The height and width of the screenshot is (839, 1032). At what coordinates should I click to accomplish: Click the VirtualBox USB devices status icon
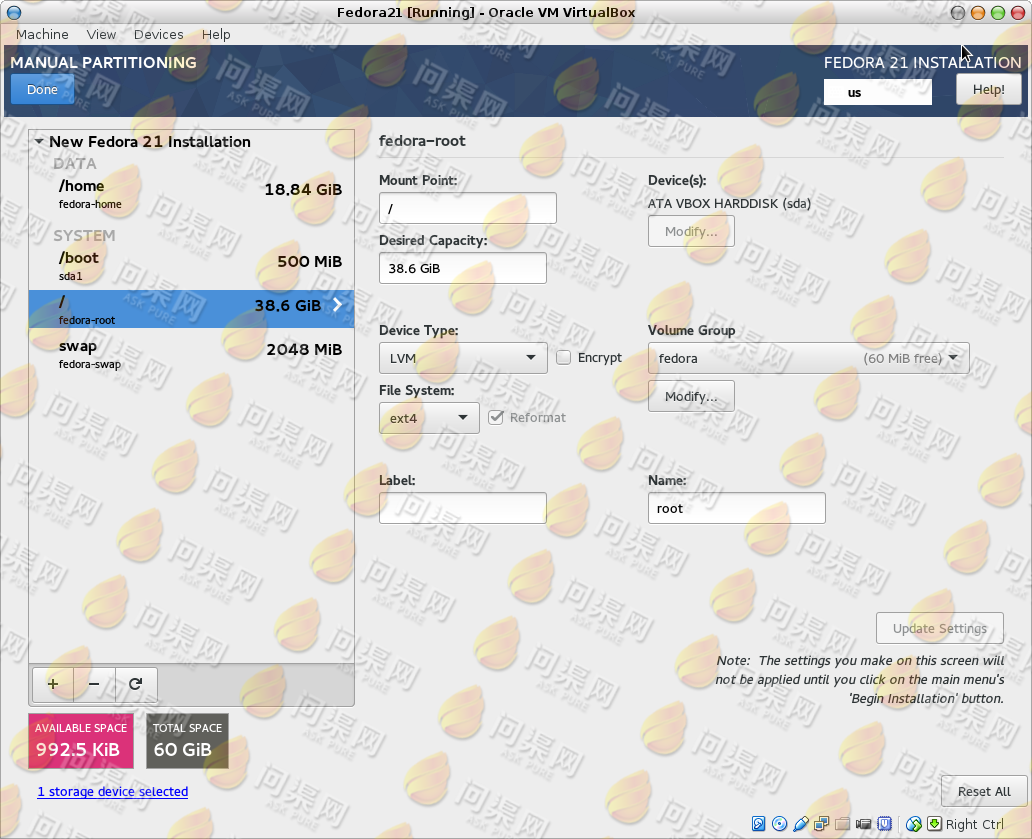(800, 824)
